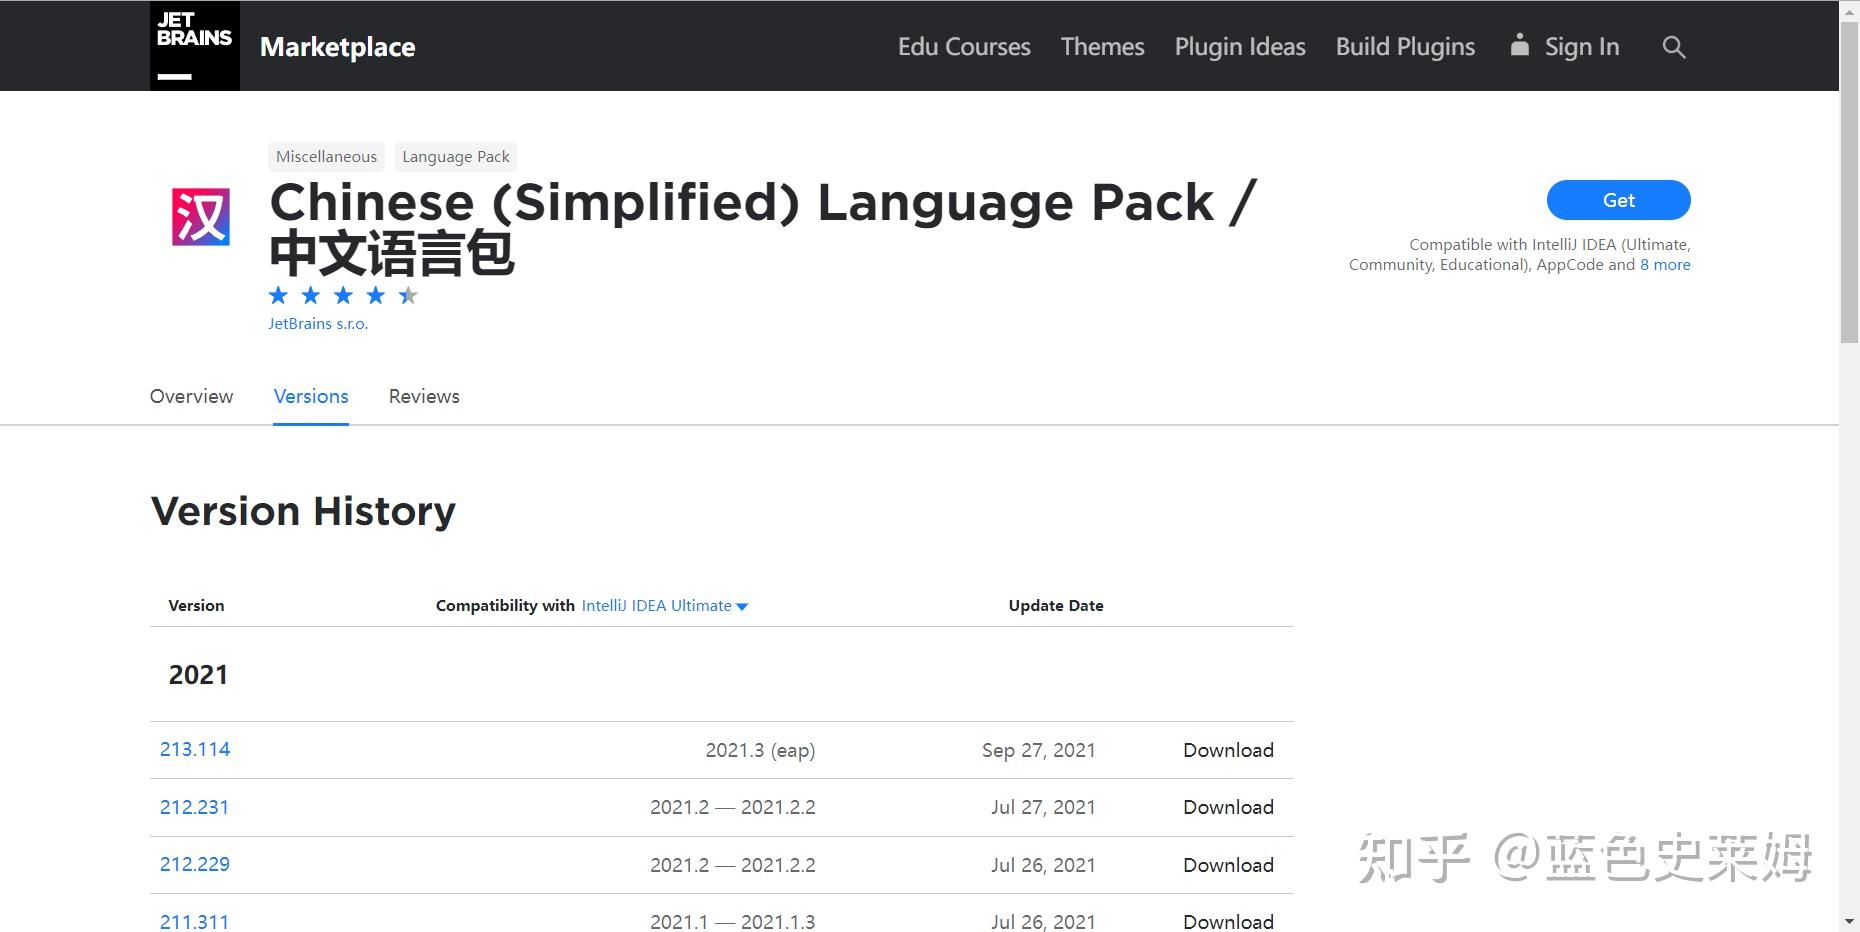Click the 'Jul 27, 2021' update date
The height and width of the screenshot is (932, 1860).
click(x=1043, y=807)
